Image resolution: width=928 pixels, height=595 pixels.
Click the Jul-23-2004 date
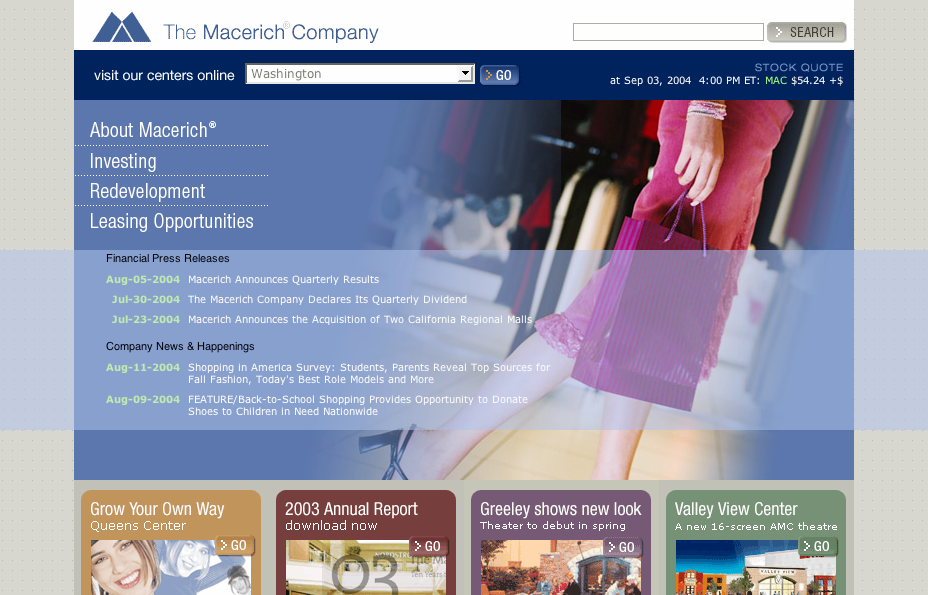pyautogui.click(x=146, y=320)
